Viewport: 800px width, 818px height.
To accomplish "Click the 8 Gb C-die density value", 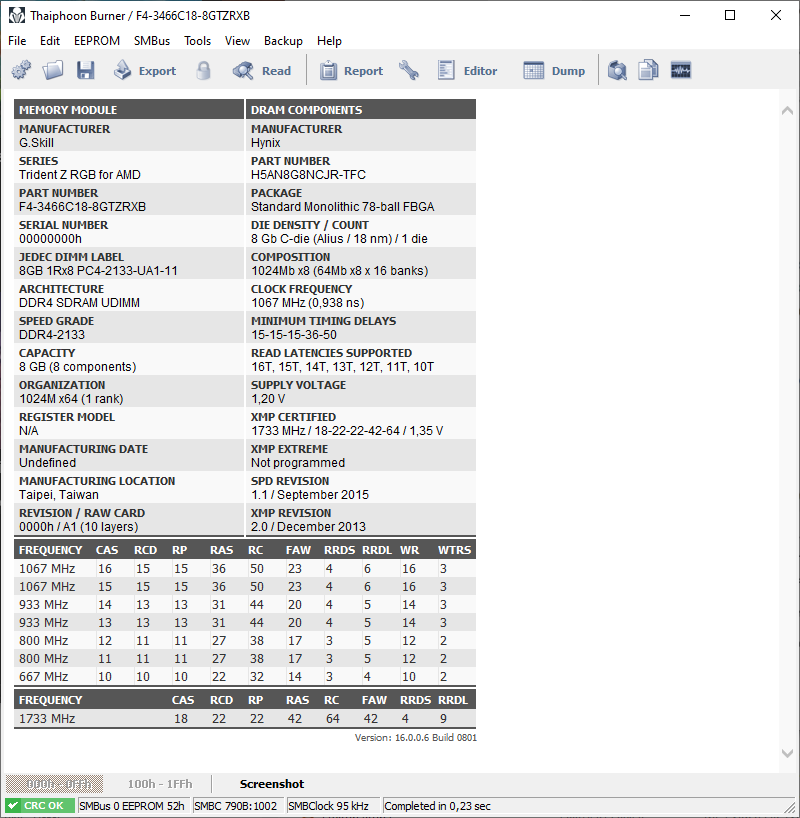I will pos(339,239).
